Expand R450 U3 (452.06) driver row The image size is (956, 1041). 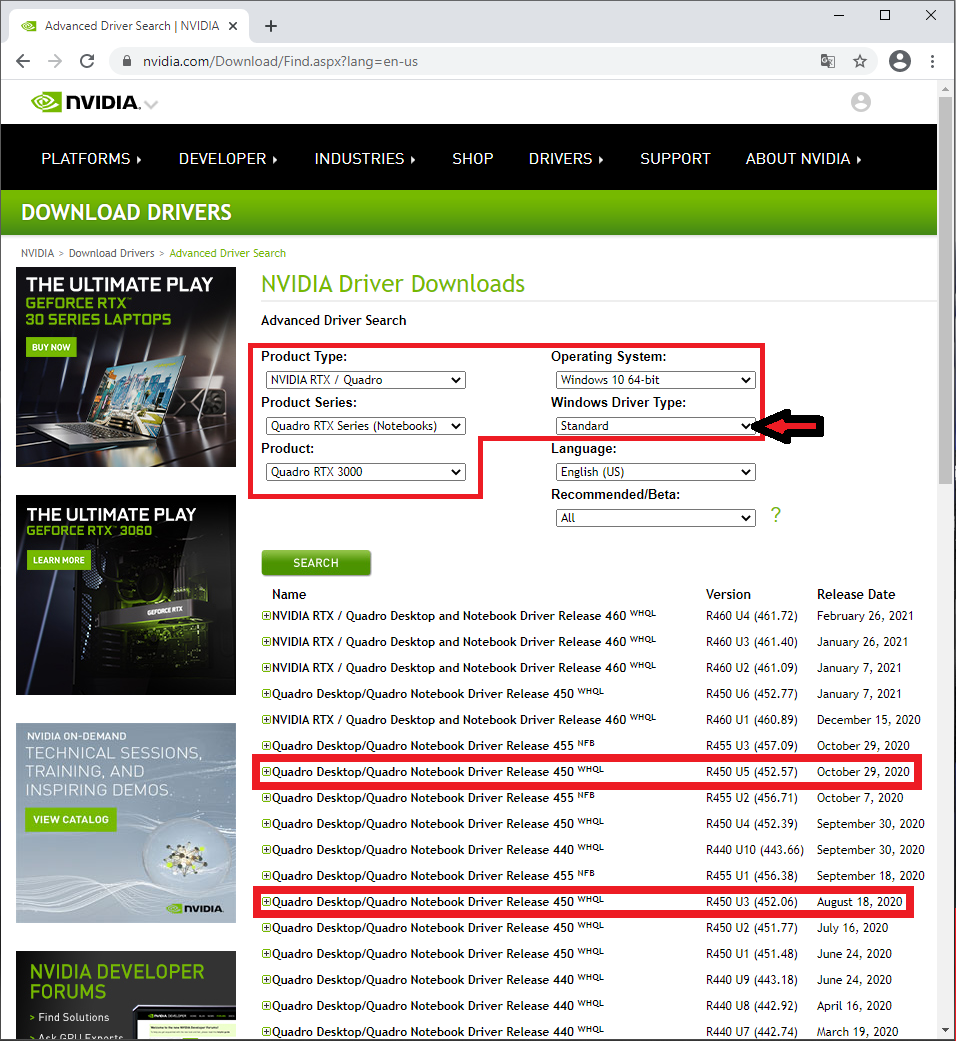[x=266, y=902]
